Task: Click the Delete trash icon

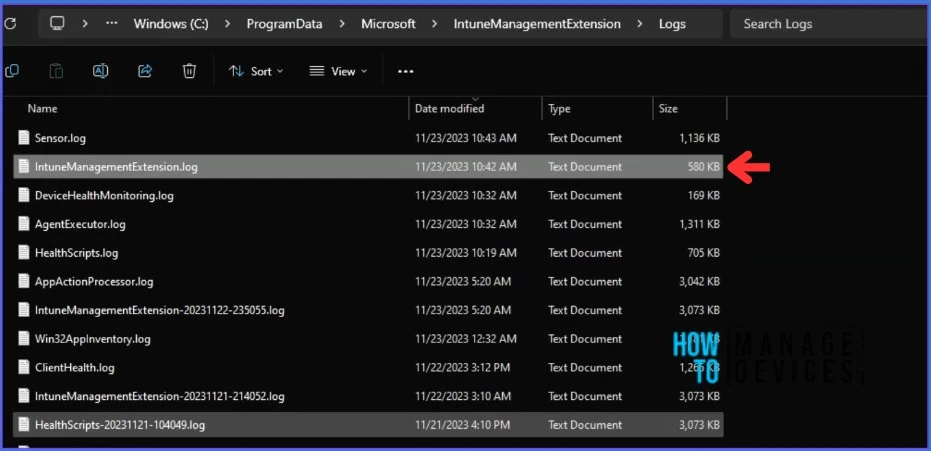Action: coord(189,71)
